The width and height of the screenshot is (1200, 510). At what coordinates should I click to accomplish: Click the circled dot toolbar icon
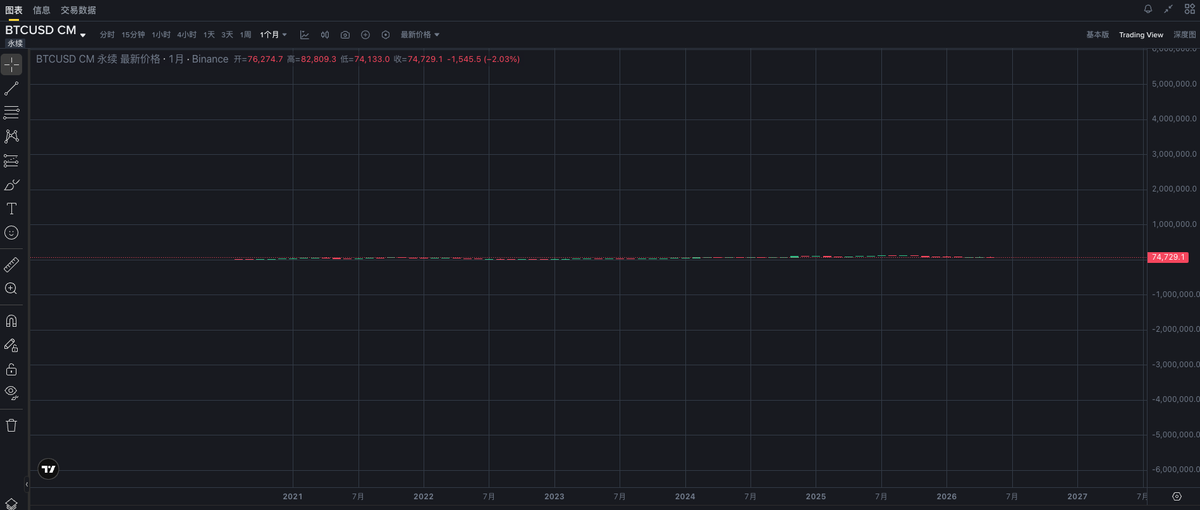click(385, 34)
